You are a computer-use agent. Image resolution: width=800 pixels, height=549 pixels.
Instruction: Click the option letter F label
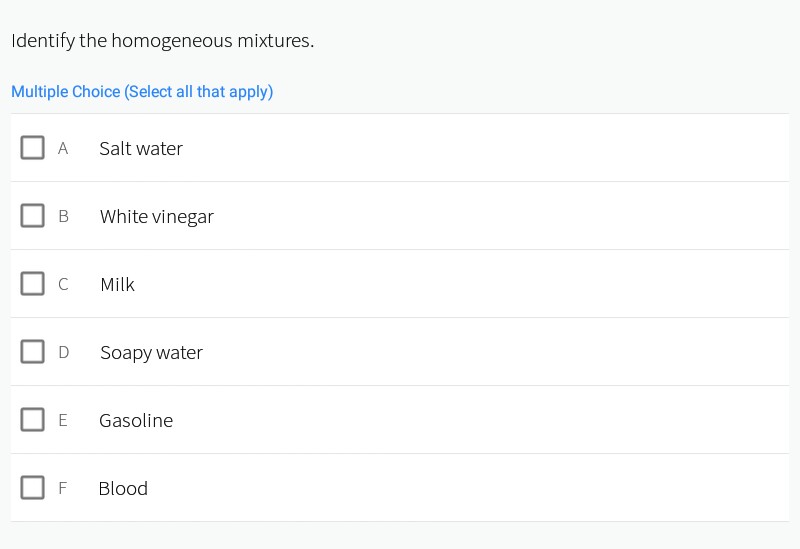pyautogui.click(x=63, y=489)
